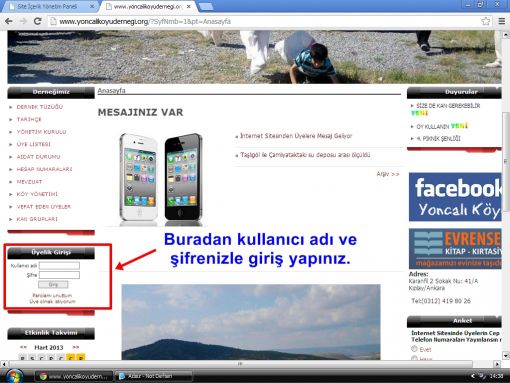Reload the page with refresh icon

coord(38,21)
